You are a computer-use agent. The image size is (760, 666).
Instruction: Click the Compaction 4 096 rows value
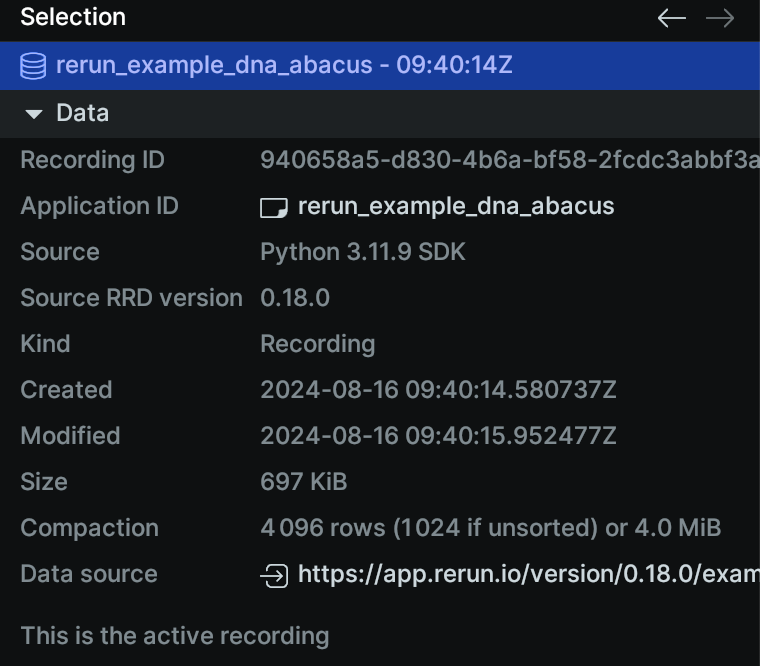[x=490, y=528]
